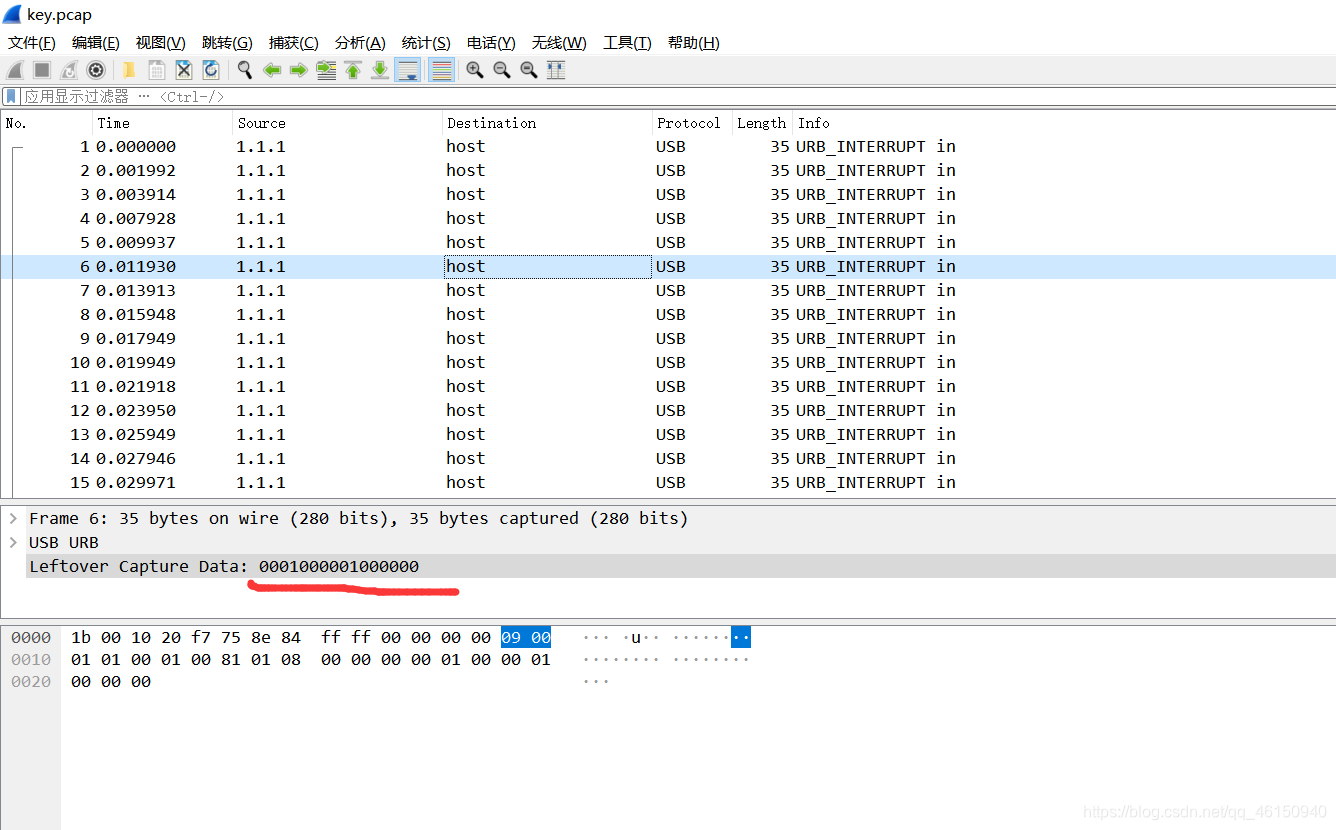Open the 捕获(C) menu

point(294,43)
